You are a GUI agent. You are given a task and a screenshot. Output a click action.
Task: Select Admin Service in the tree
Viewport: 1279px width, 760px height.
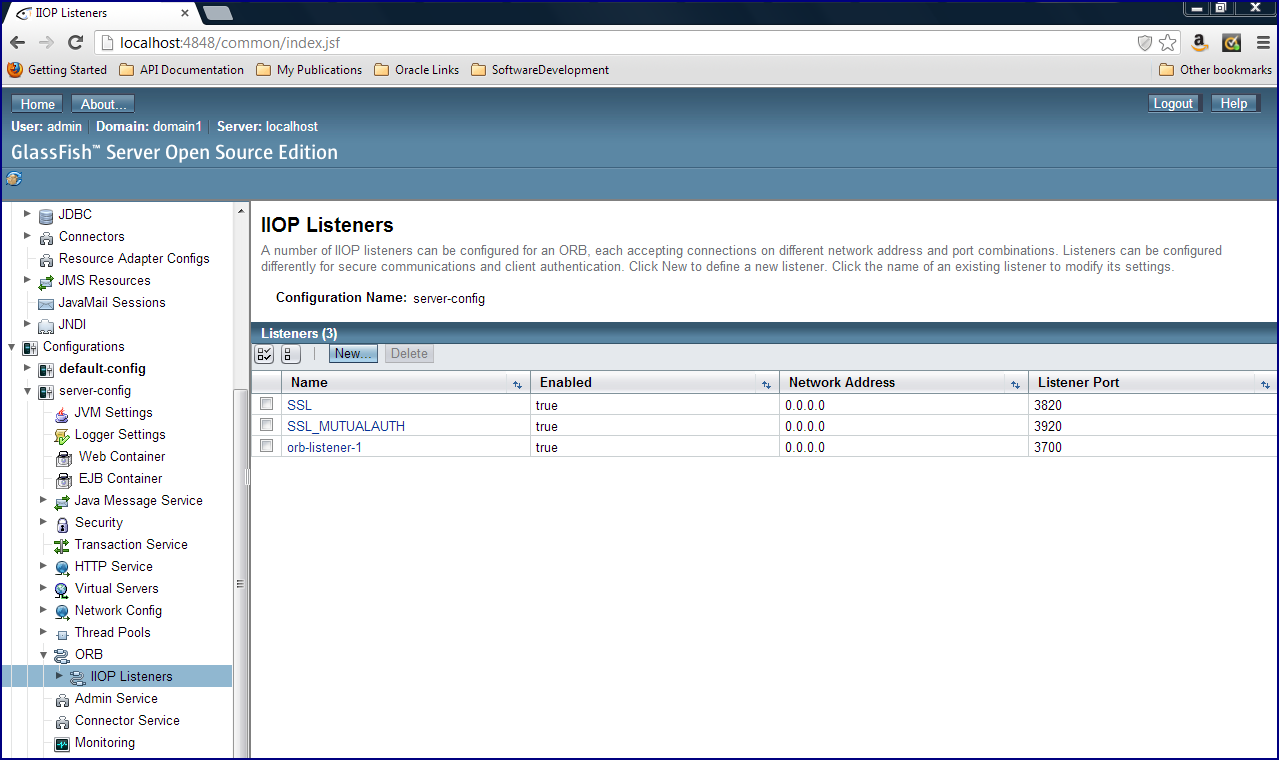(116, 699)
